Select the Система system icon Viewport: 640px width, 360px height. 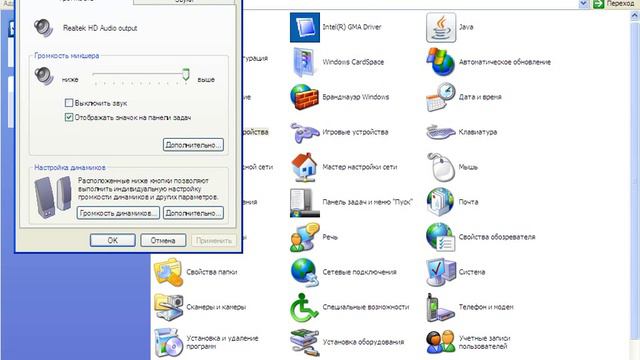point(440,272)
